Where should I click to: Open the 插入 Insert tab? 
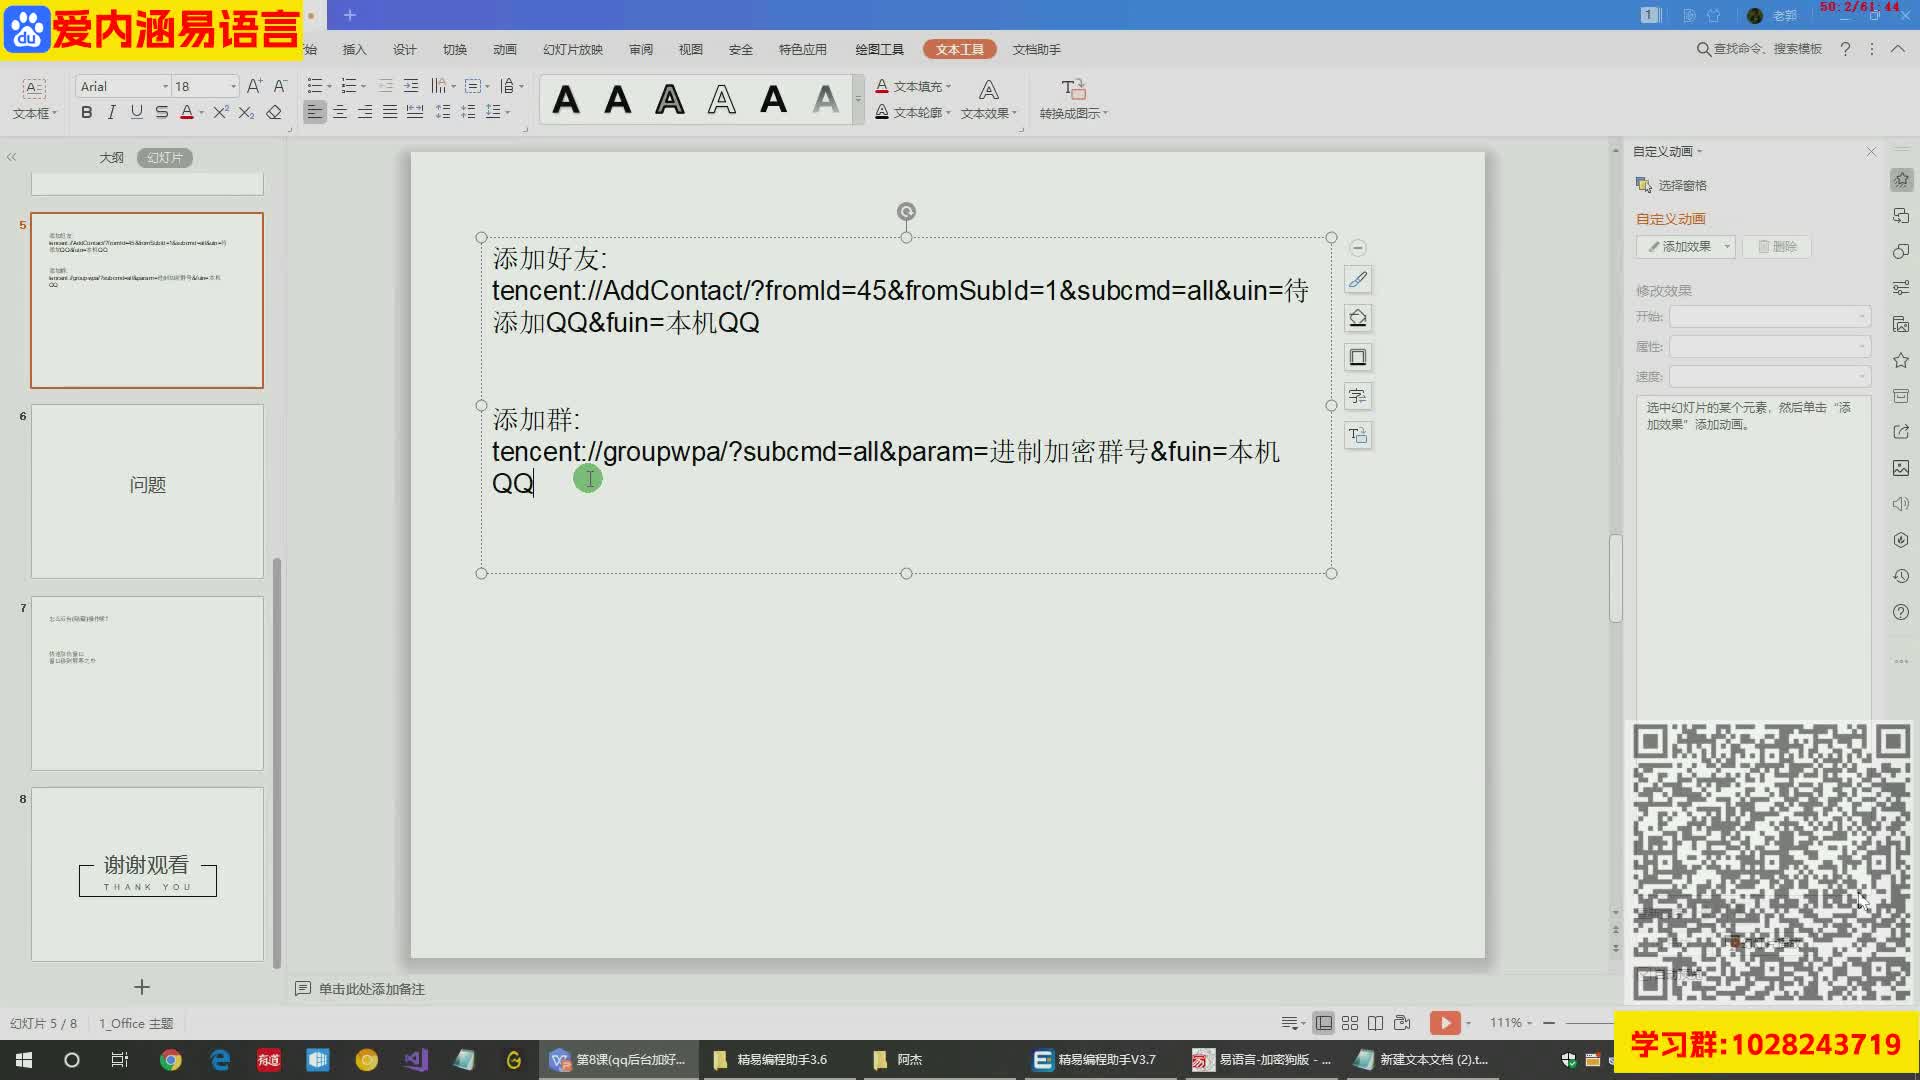point(354,49)
